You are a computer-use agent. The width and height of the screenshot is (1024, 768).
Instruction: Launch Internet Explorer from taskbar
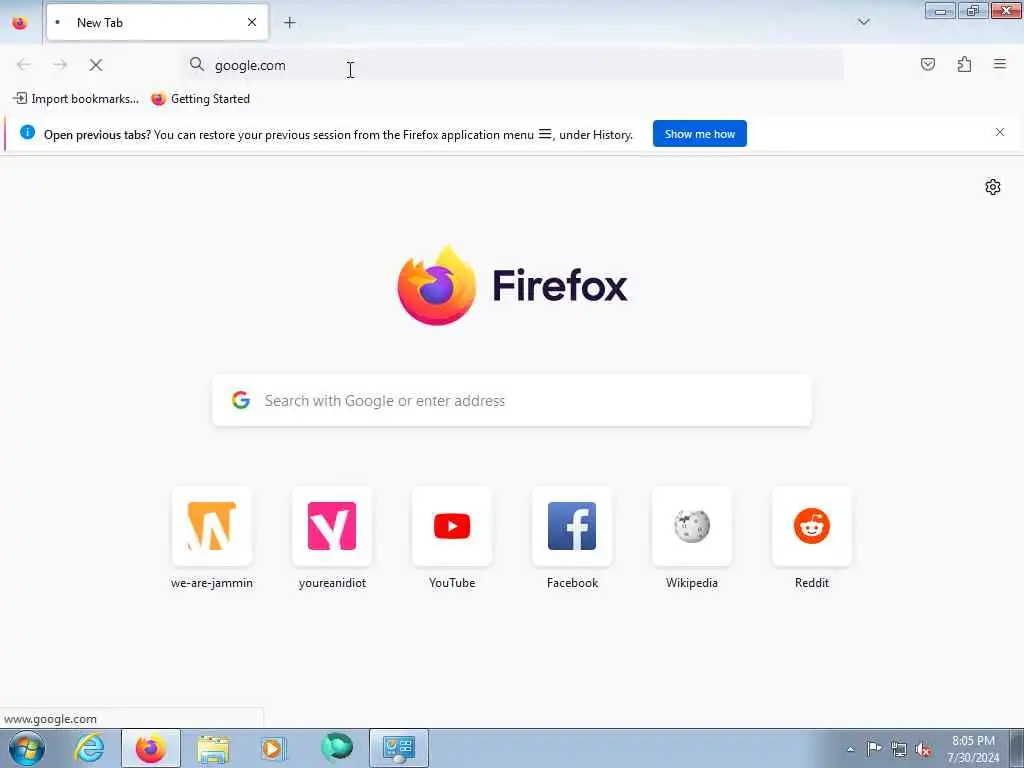pyautogui.click(x=89, y=748)
